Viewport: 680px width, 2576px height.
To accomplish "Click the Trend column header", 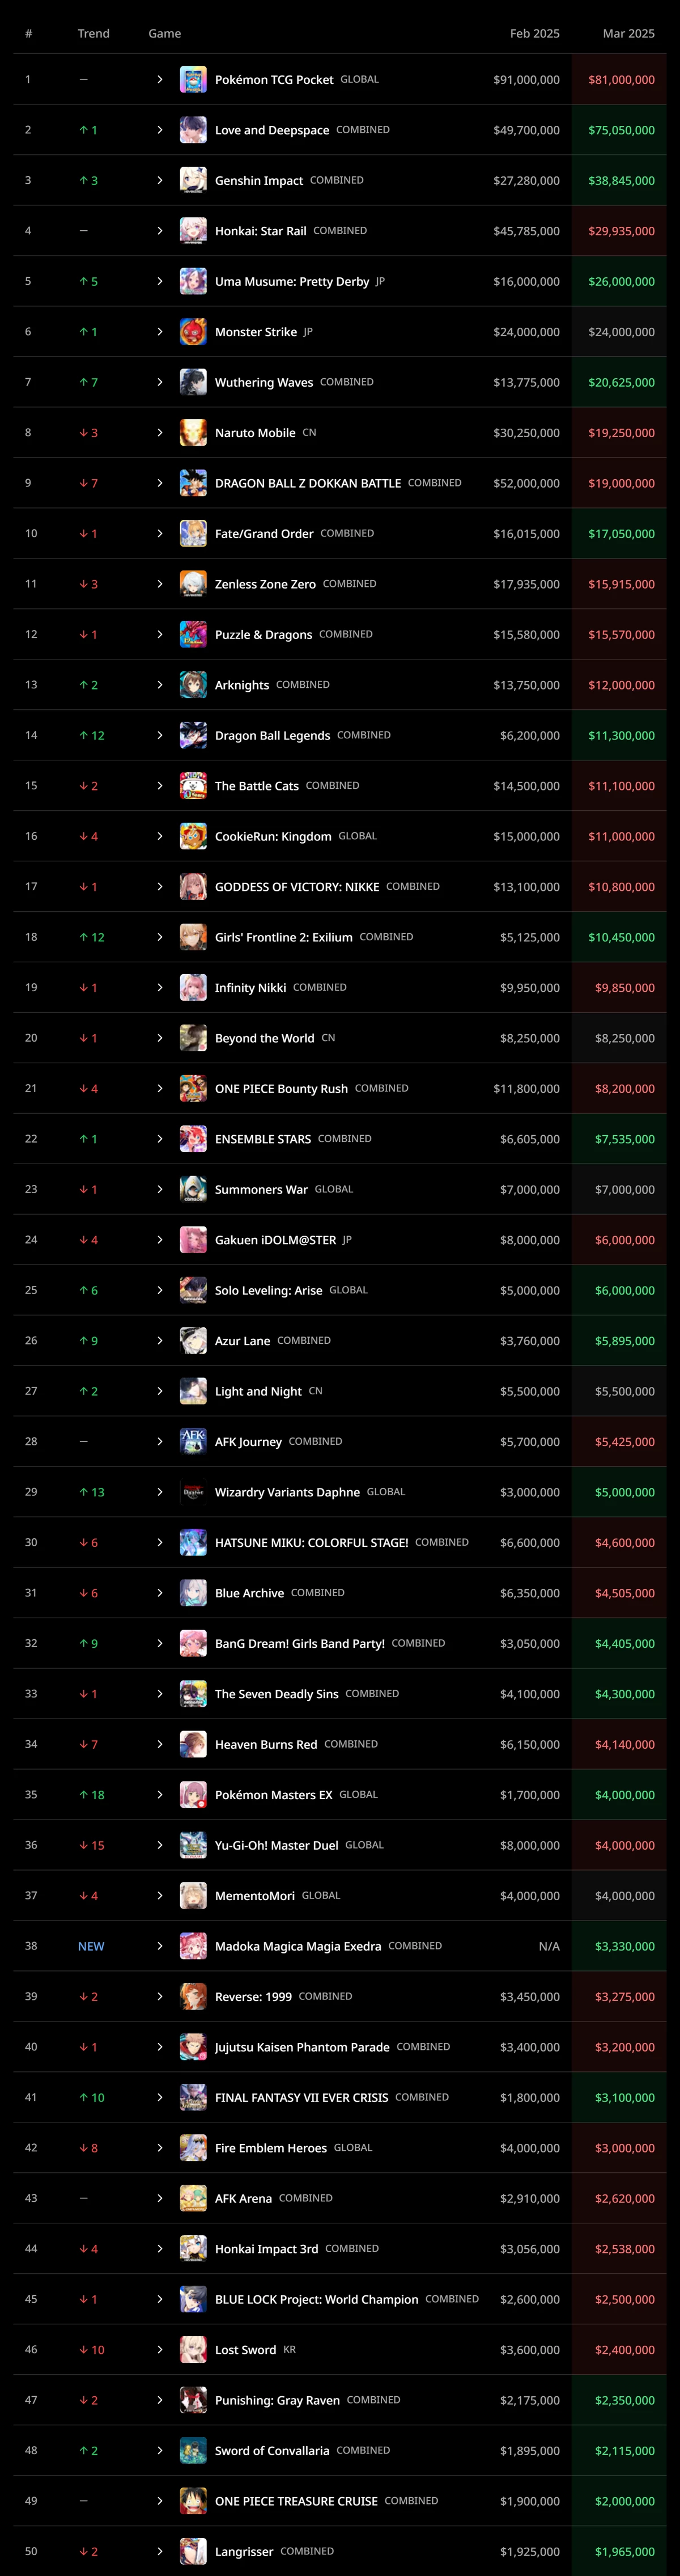I will click(x=94, y=33).
